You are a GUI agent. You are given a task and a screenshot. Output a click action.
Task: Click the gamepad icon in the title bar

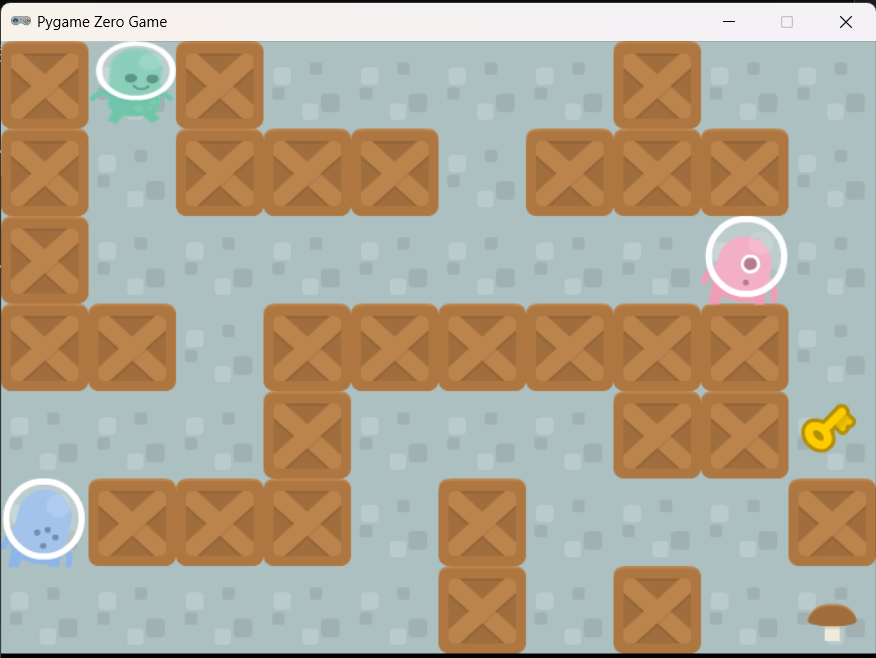coord(20,21)
